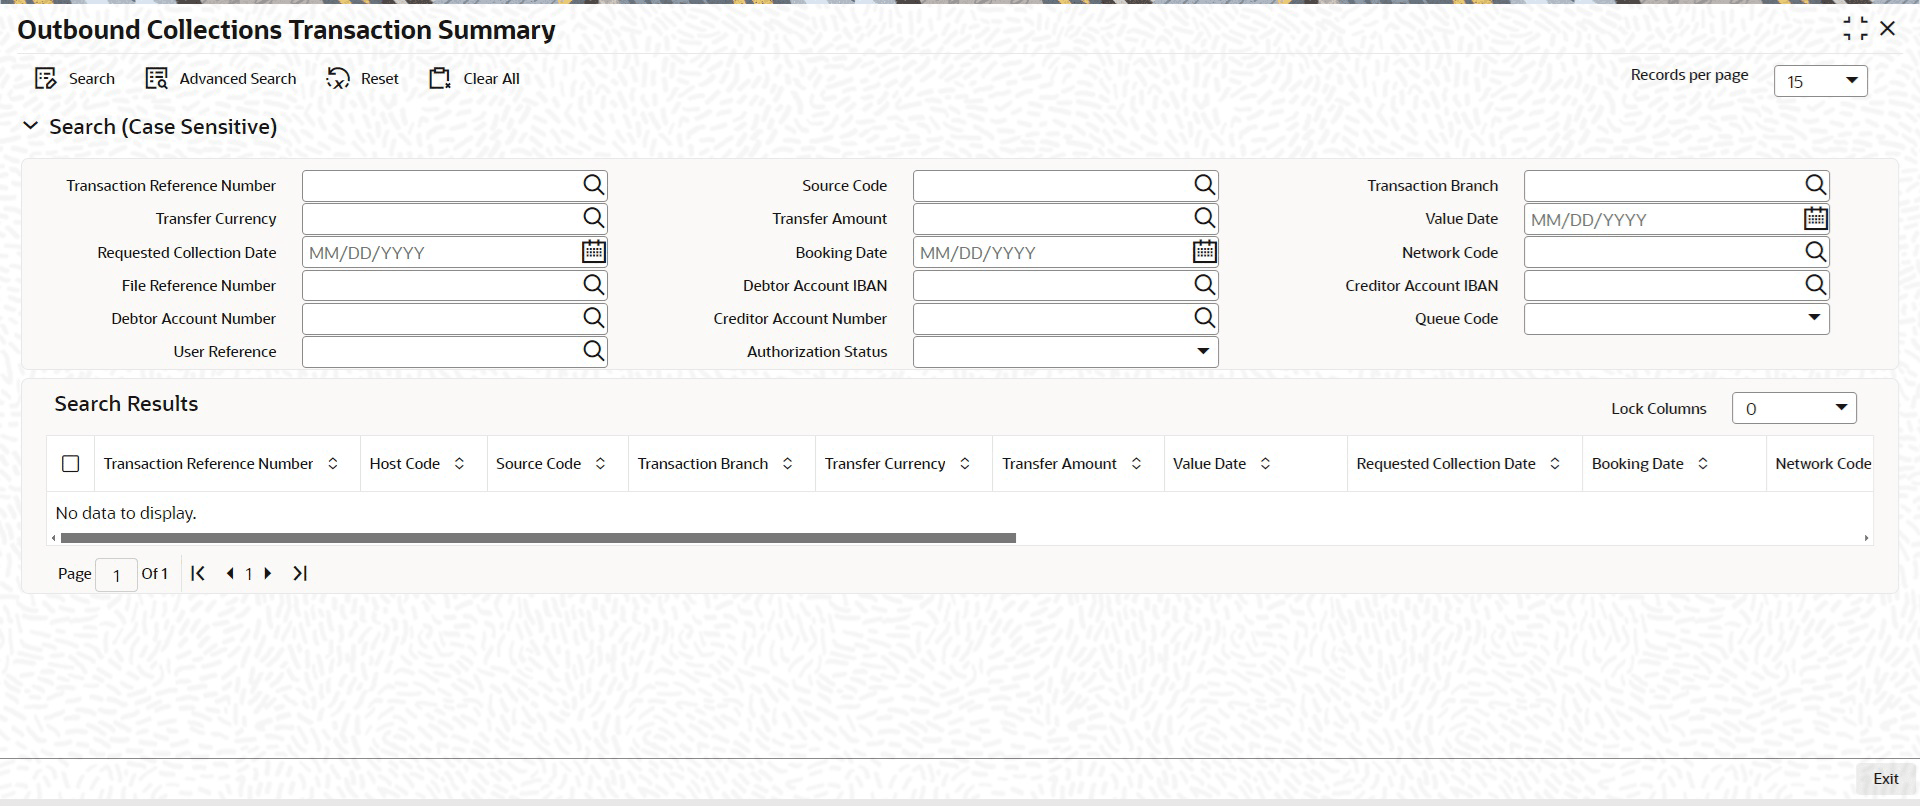Sort by Source Code column
This screenshot has height=807, width=1920.
coord(600,464)
